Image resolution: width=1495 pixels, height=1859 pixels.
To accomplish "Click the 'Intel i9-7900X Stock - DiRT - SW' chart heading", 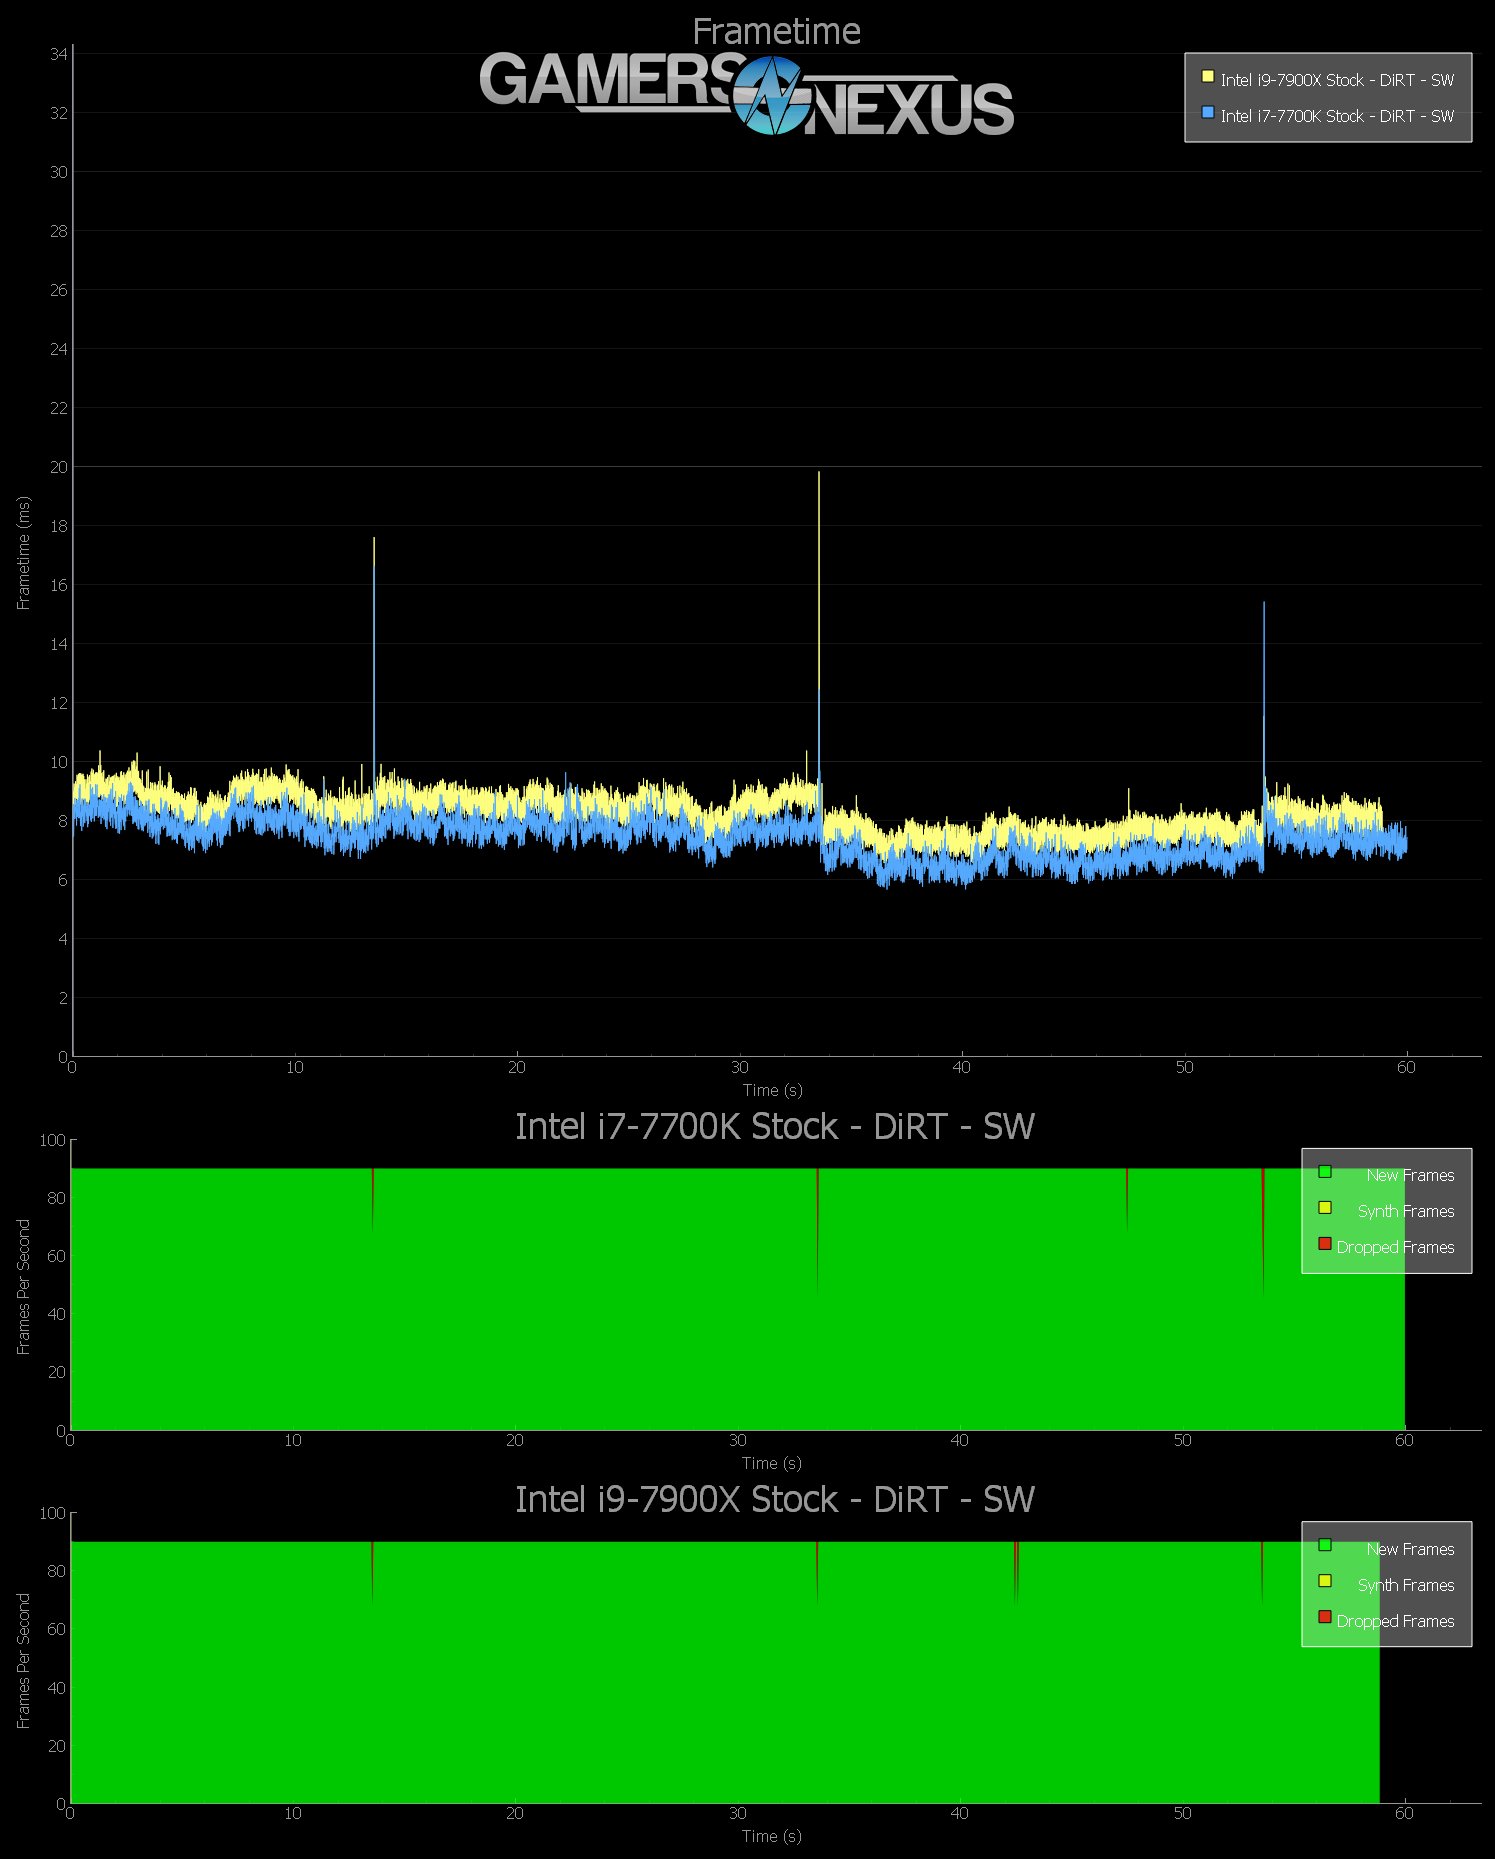I will [x=774, y=1499].
